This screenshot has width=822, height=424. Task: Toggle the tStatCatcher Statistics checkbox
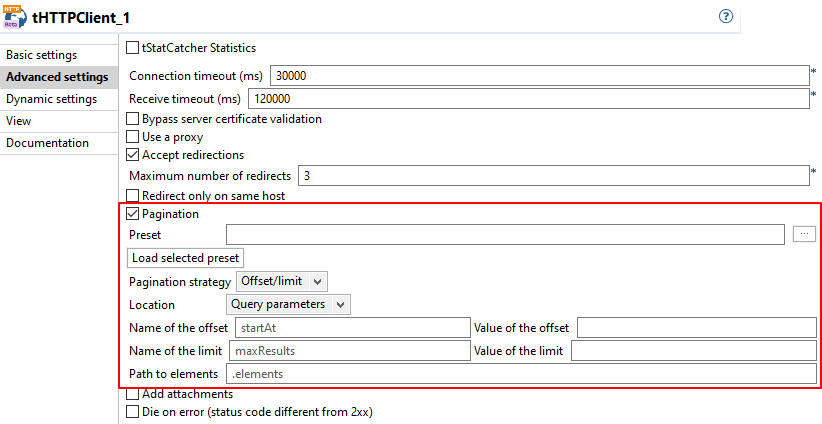[x=133, y=47]
